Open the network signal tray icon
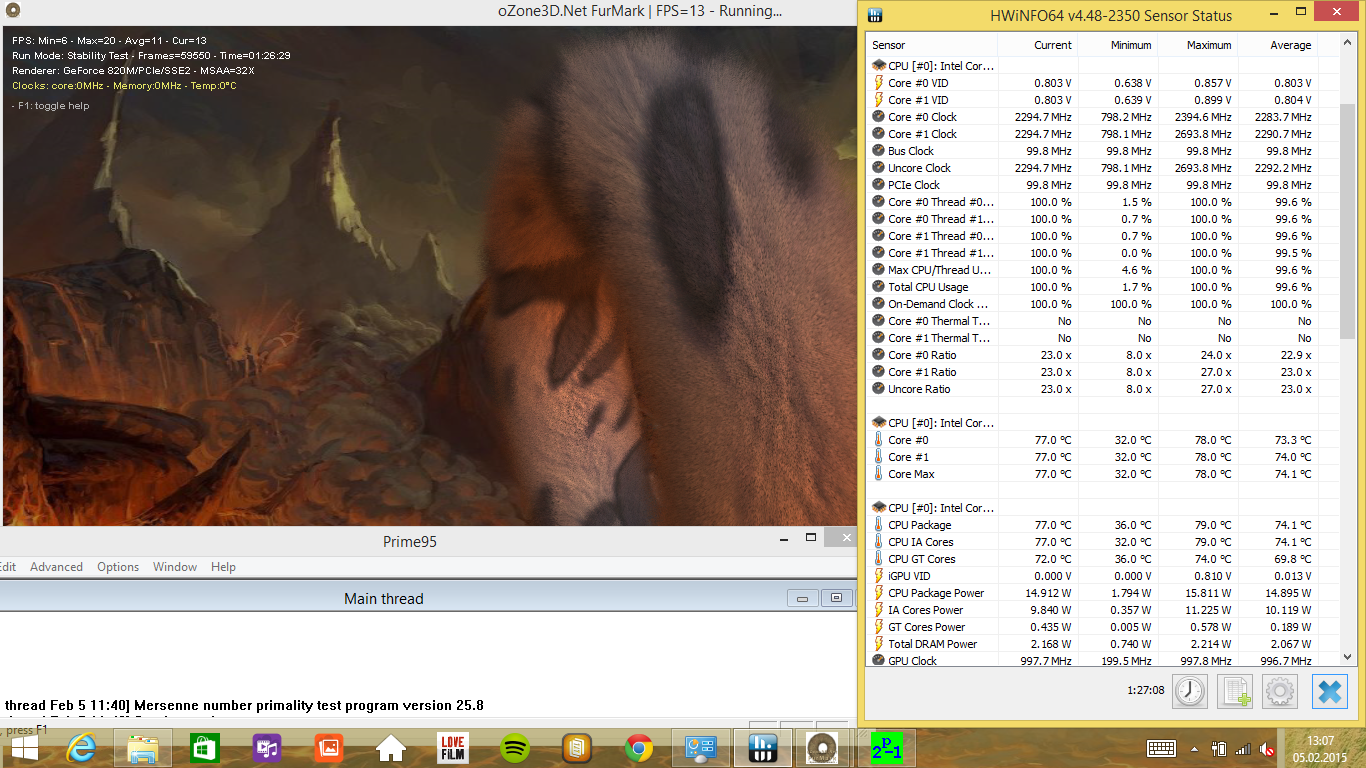The width and height of the screenshot is (1366, 768). 1243,748
